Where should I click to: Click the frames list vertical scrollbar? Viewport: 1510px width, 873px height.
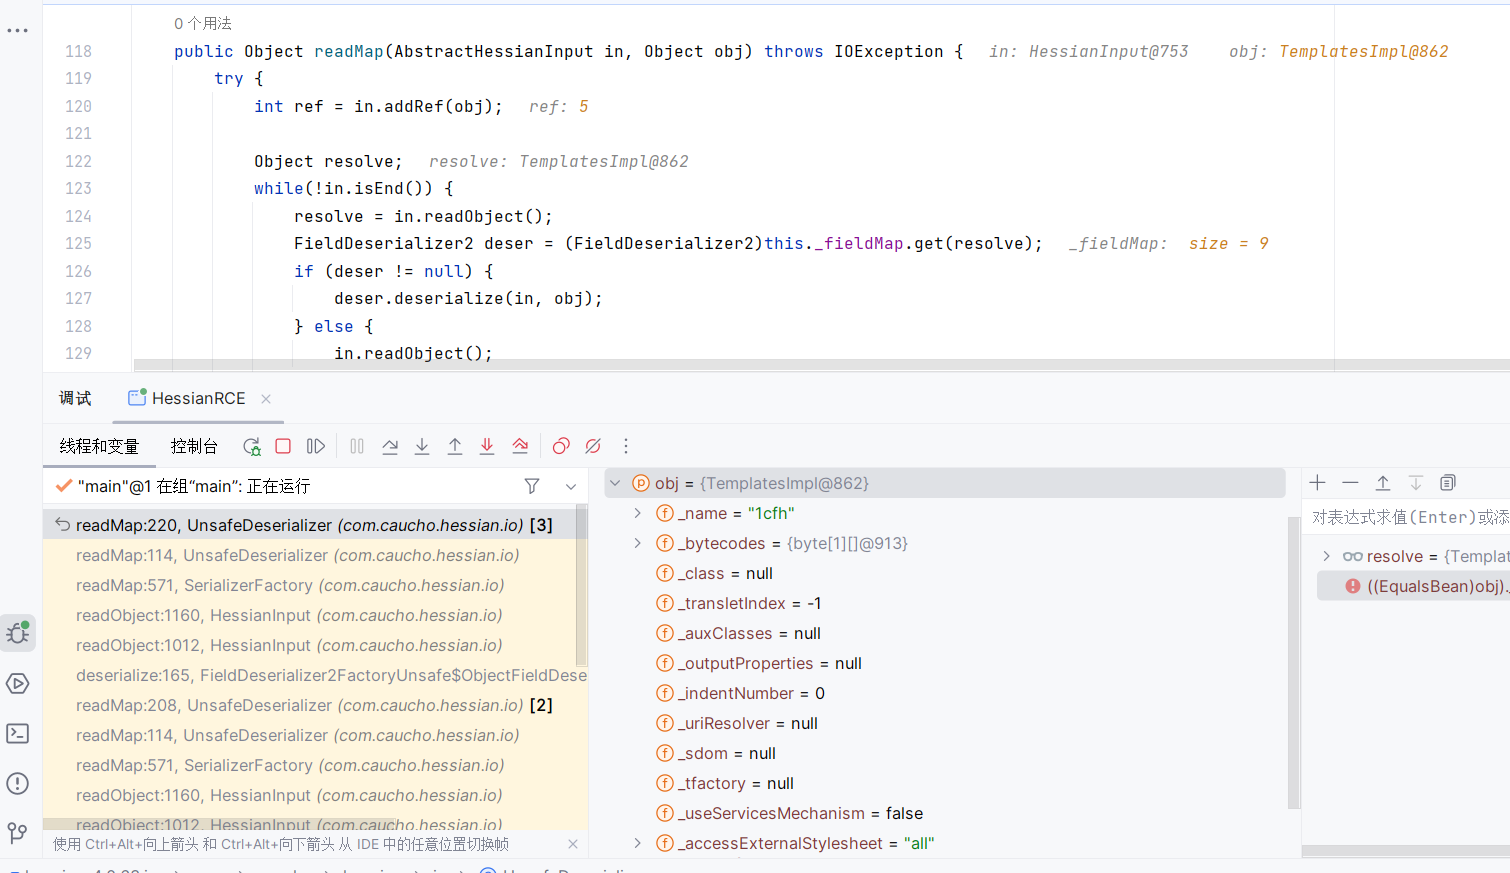[582, 585]
